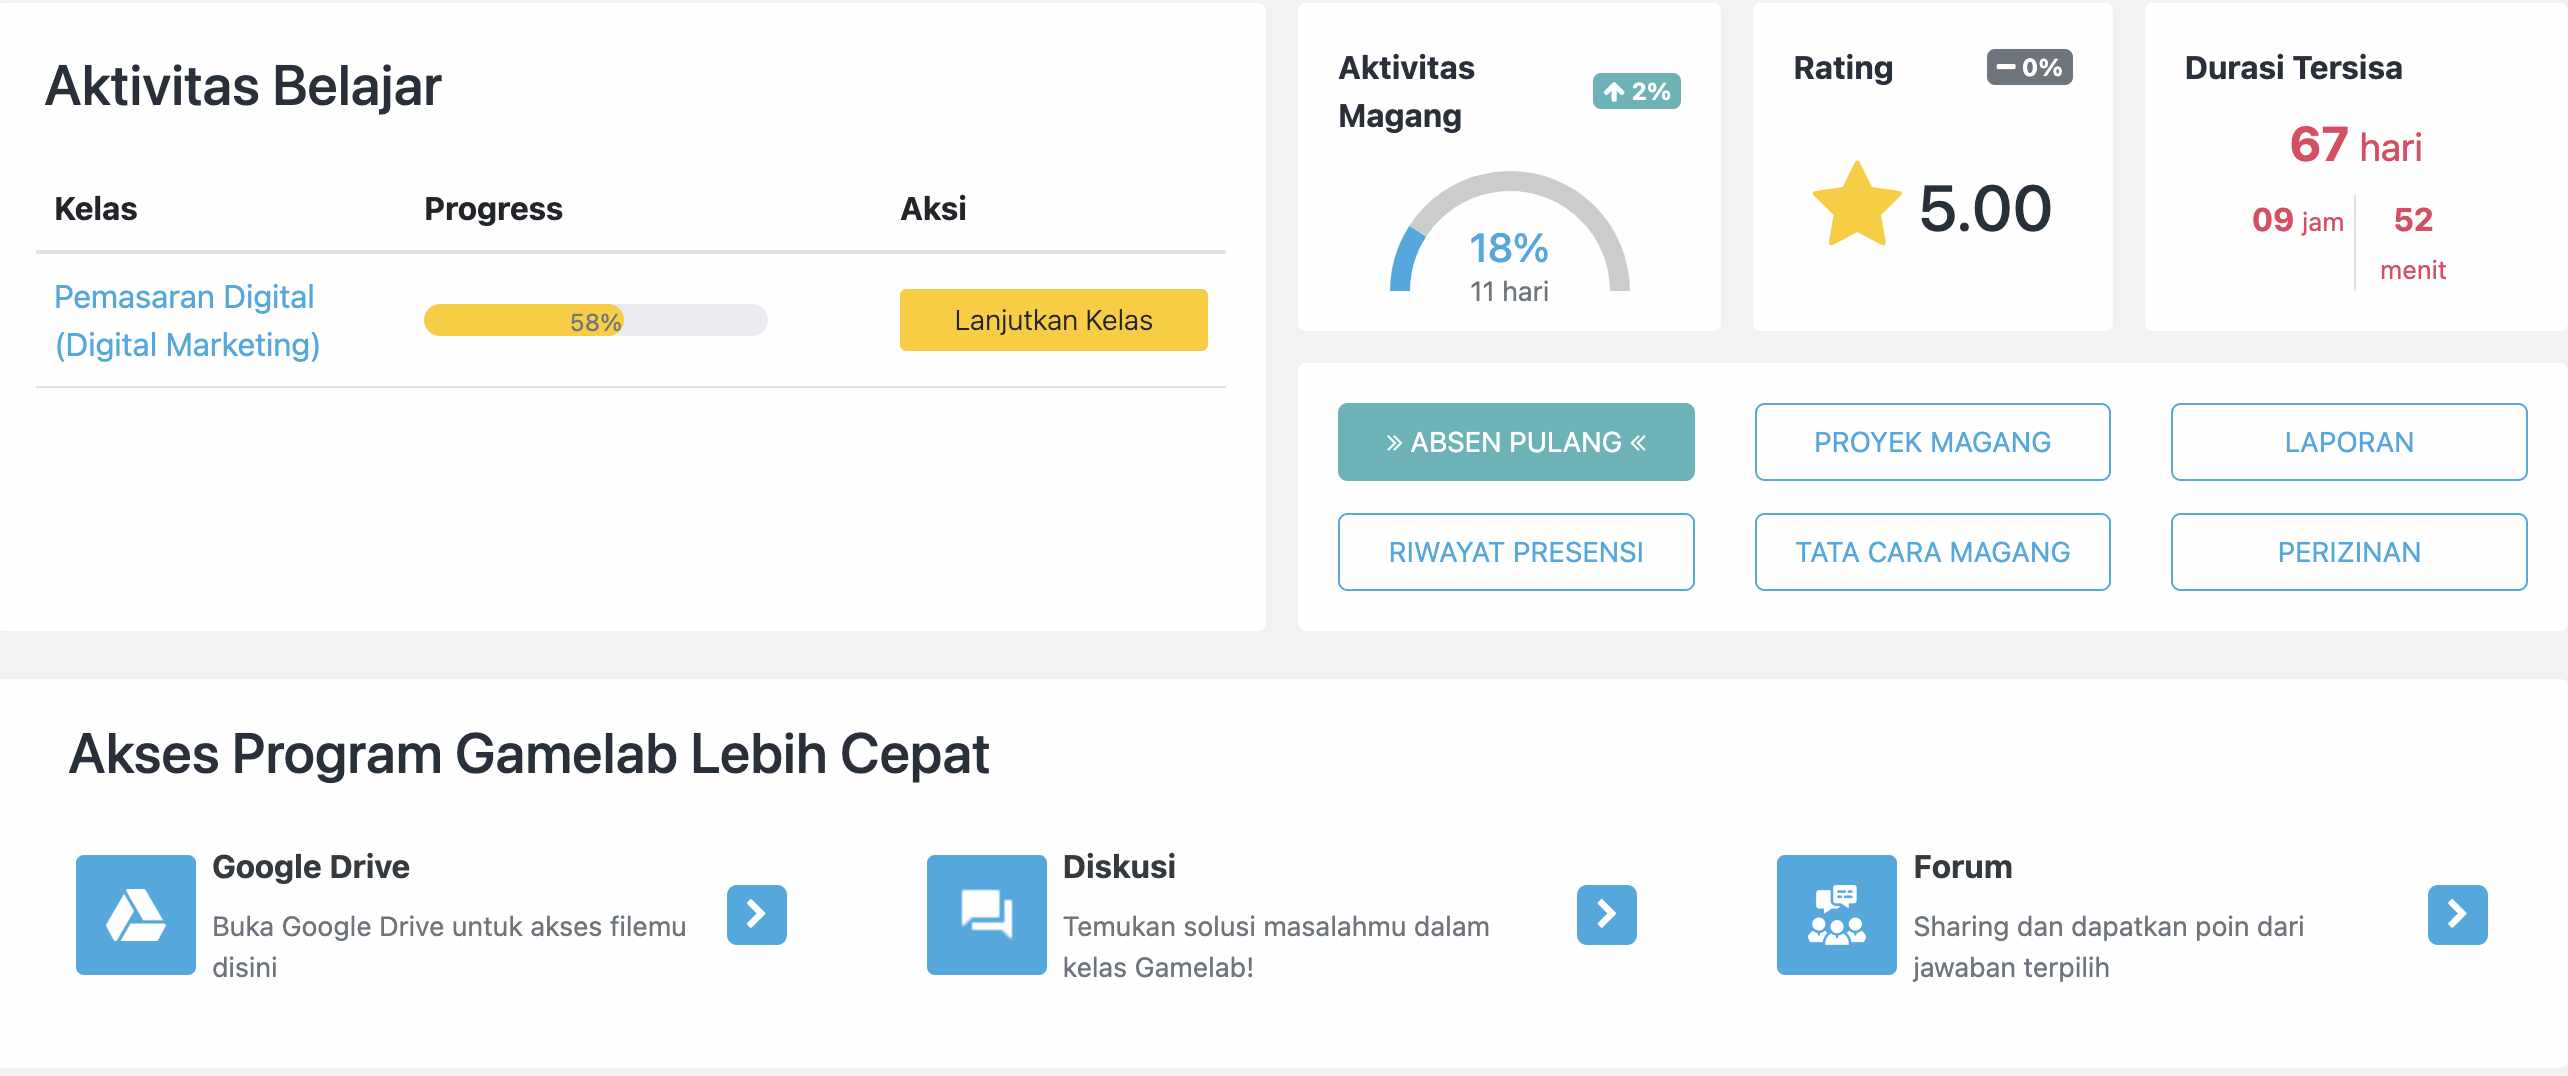2568x1076 pixels.
Task: Toggle the Absen Pulang attendance button
Action: coord(1515,441)
